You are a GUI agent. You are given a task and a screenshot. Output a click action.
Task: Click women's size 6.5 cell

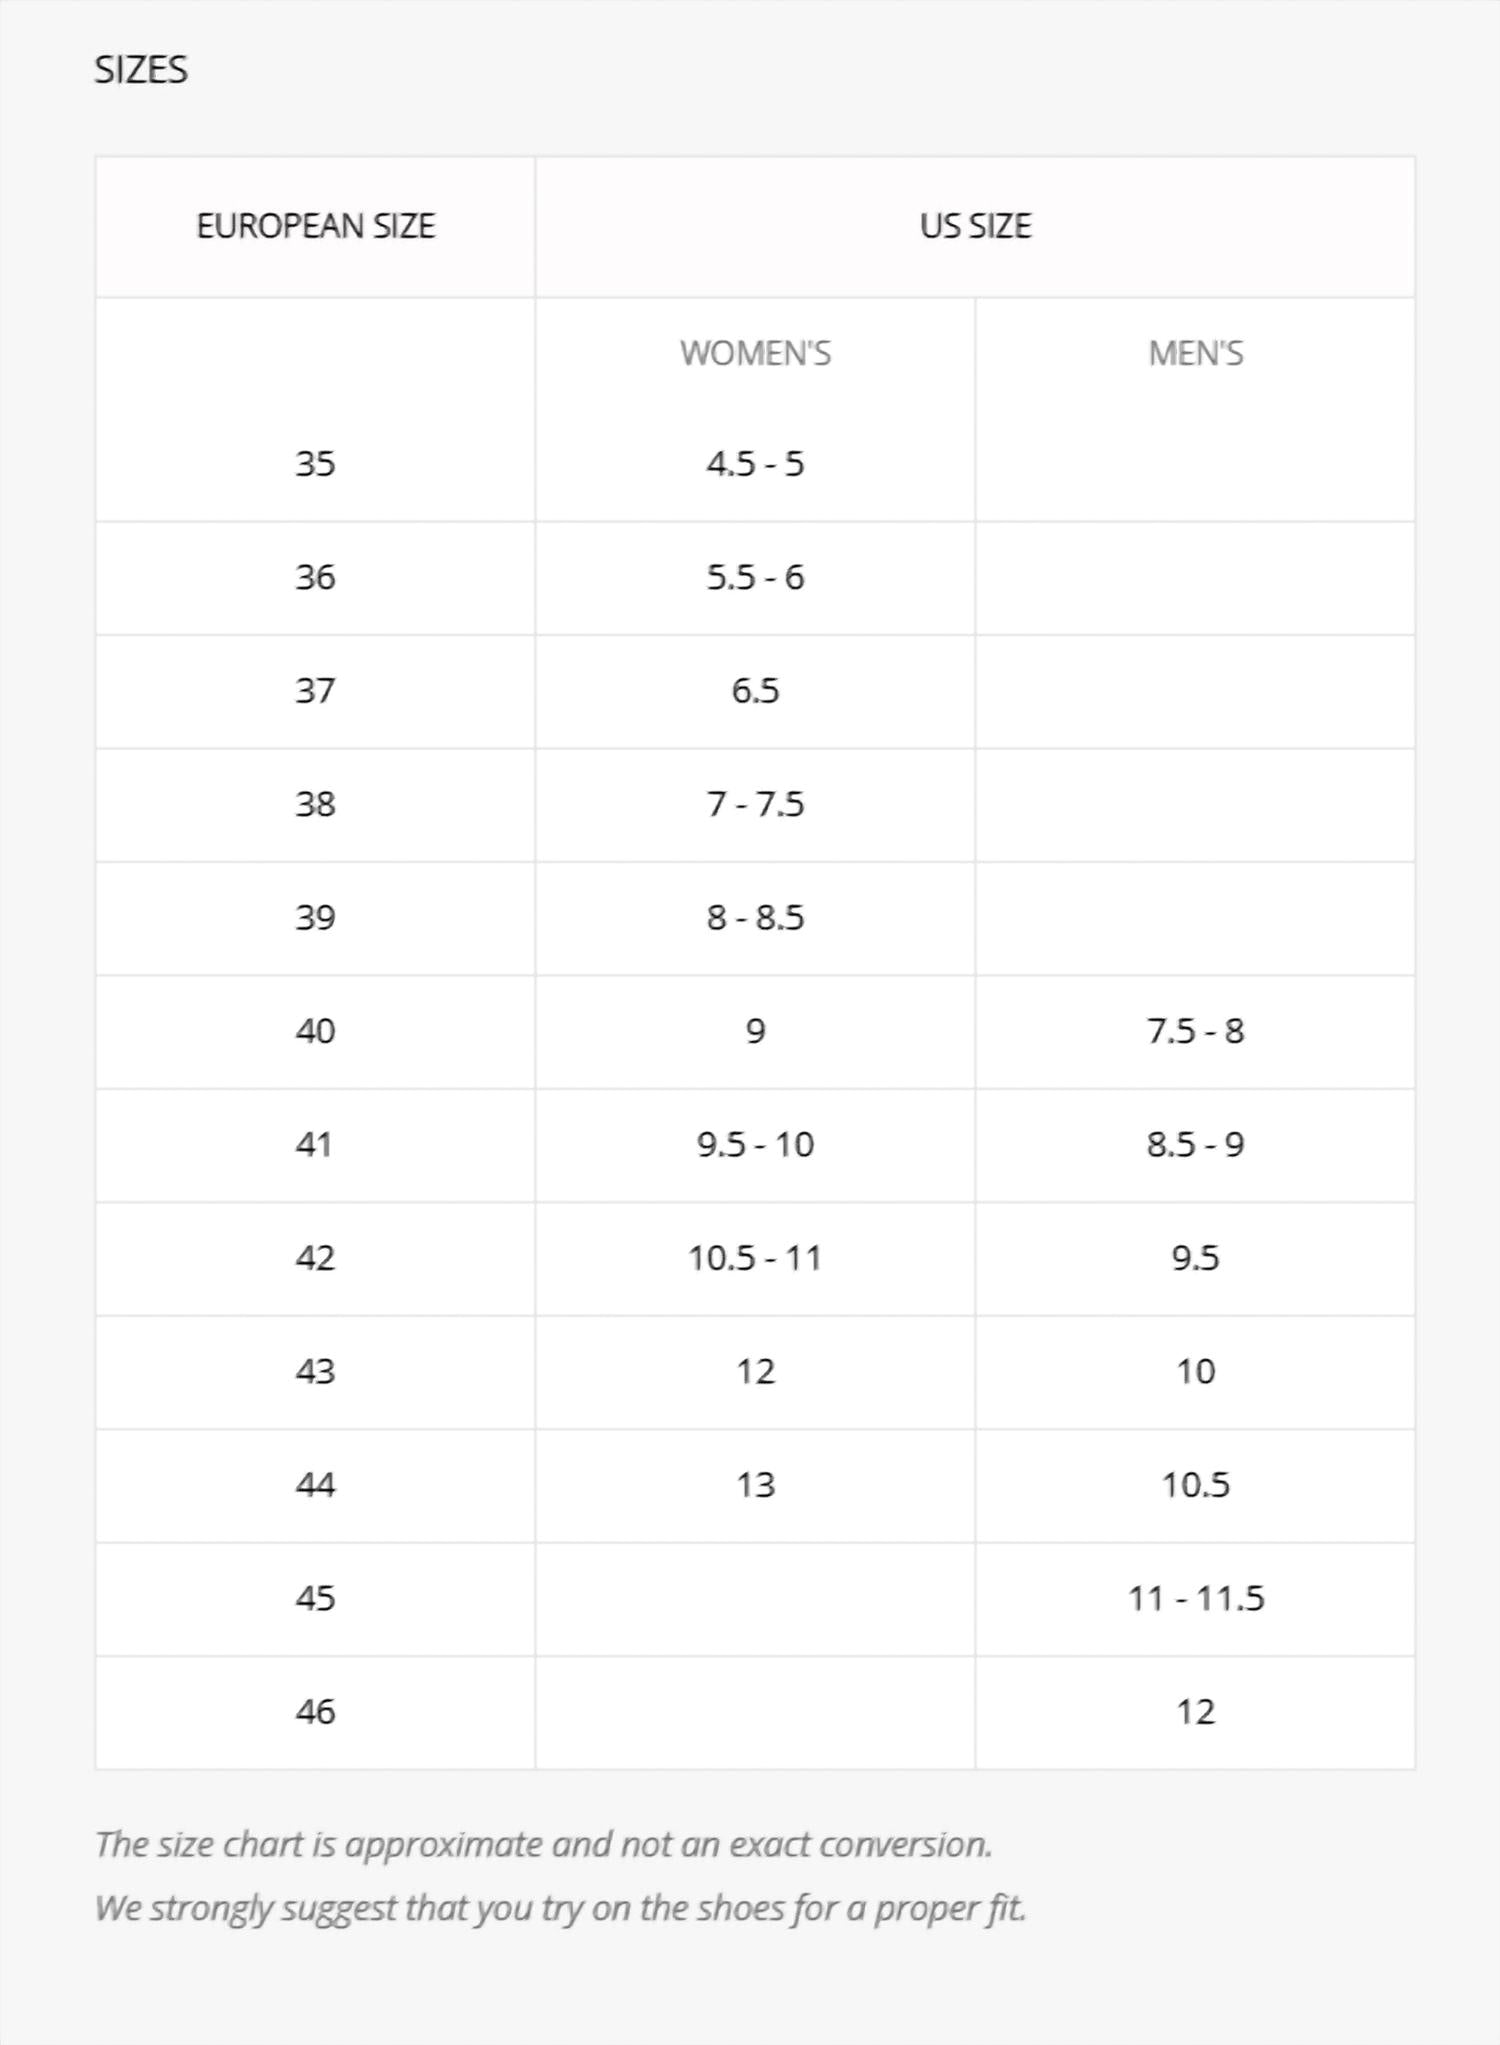click(x=755, y=691)
